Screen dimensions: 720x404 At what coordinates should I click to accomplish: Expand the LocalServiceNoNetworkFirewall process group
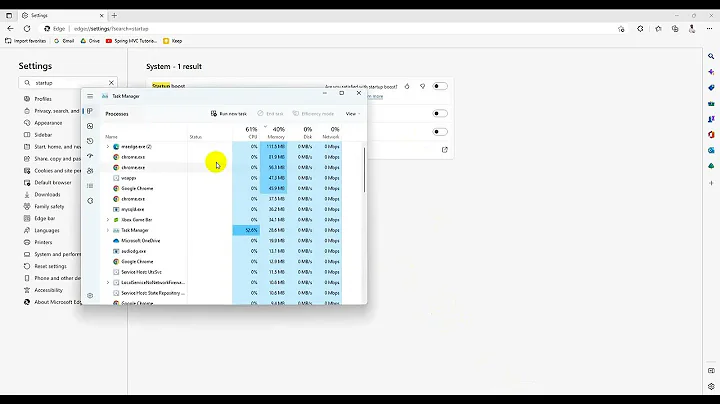[x=108, y=283]
